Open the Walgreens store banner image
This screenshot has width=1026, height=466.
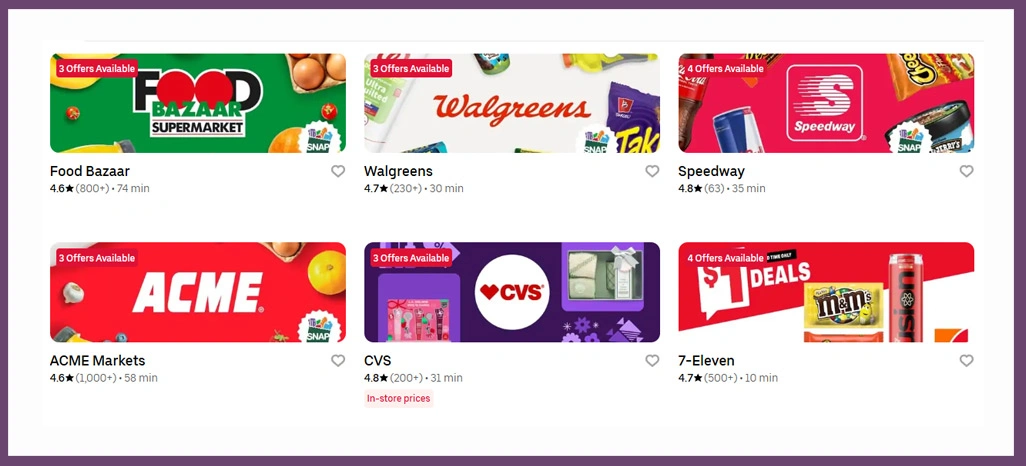[512, 103]
